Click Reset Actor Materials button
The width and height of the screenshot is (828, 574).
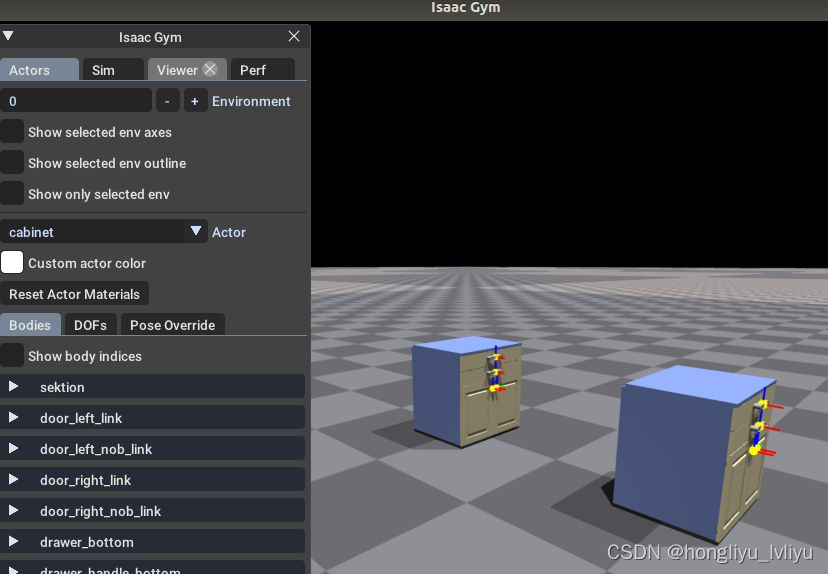click(74, 294)
